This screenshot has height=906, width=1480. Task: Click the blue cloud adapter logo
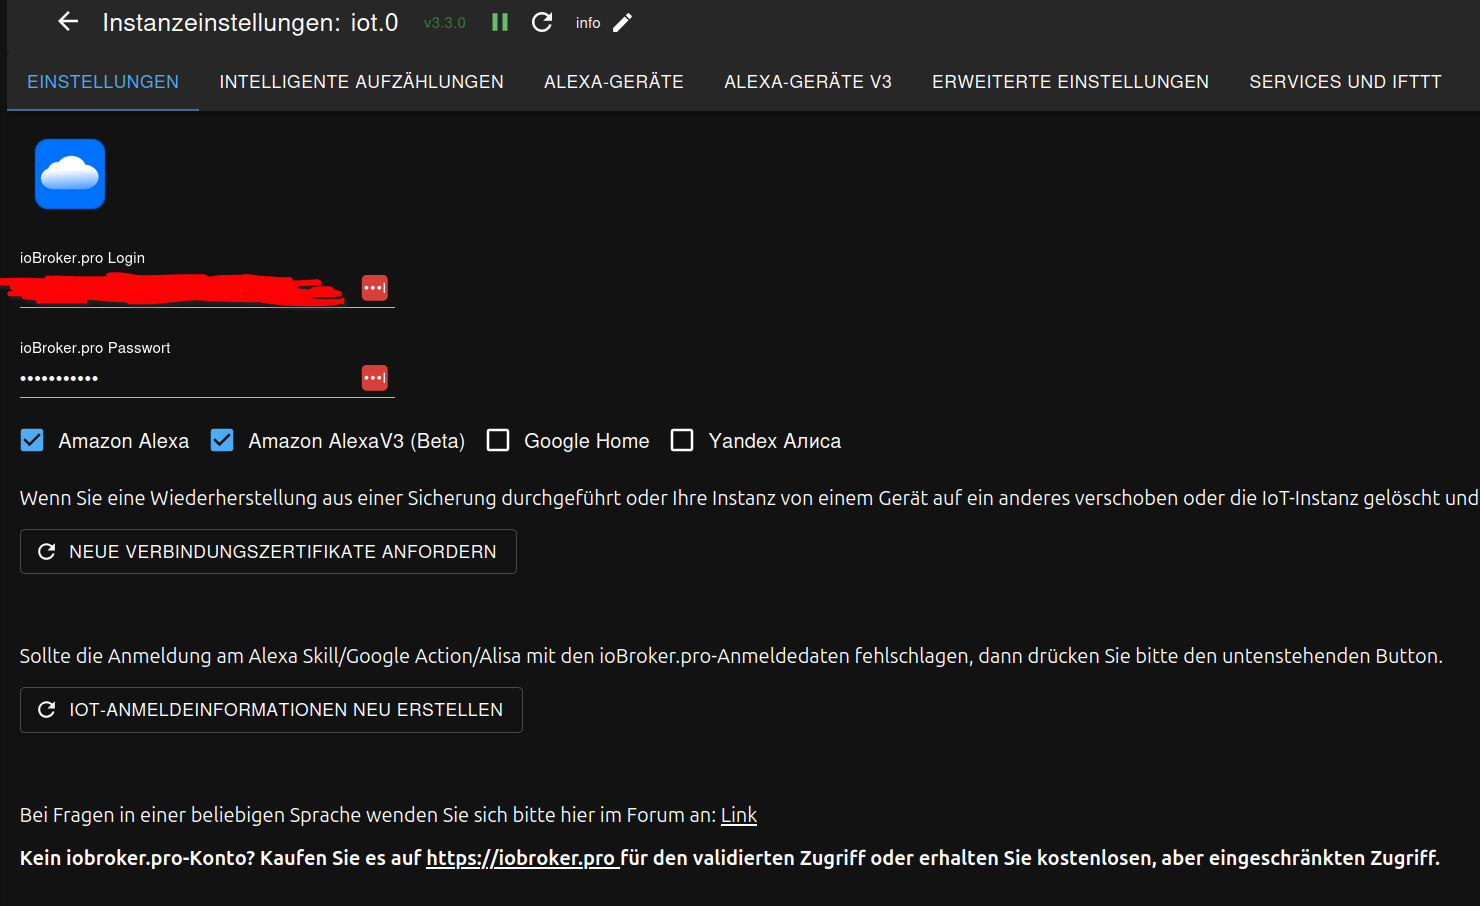[70, 174]
